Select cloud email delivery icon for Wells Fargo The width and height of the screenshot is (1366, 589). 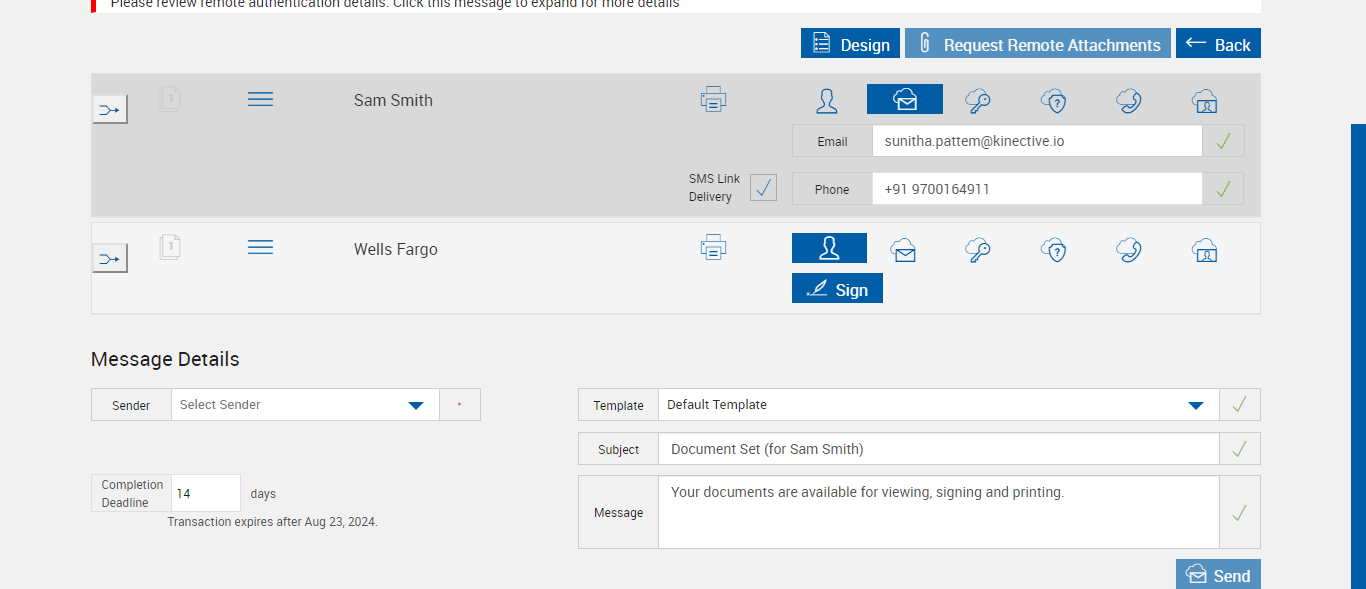(904, 249)
